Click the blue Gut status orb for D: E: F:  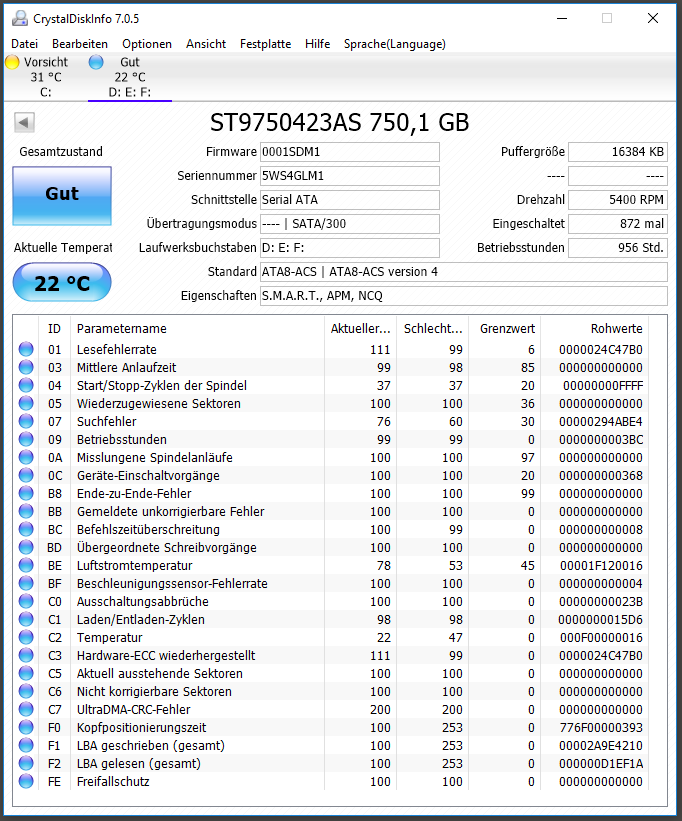pyautogui.click(x=96, y=62)
